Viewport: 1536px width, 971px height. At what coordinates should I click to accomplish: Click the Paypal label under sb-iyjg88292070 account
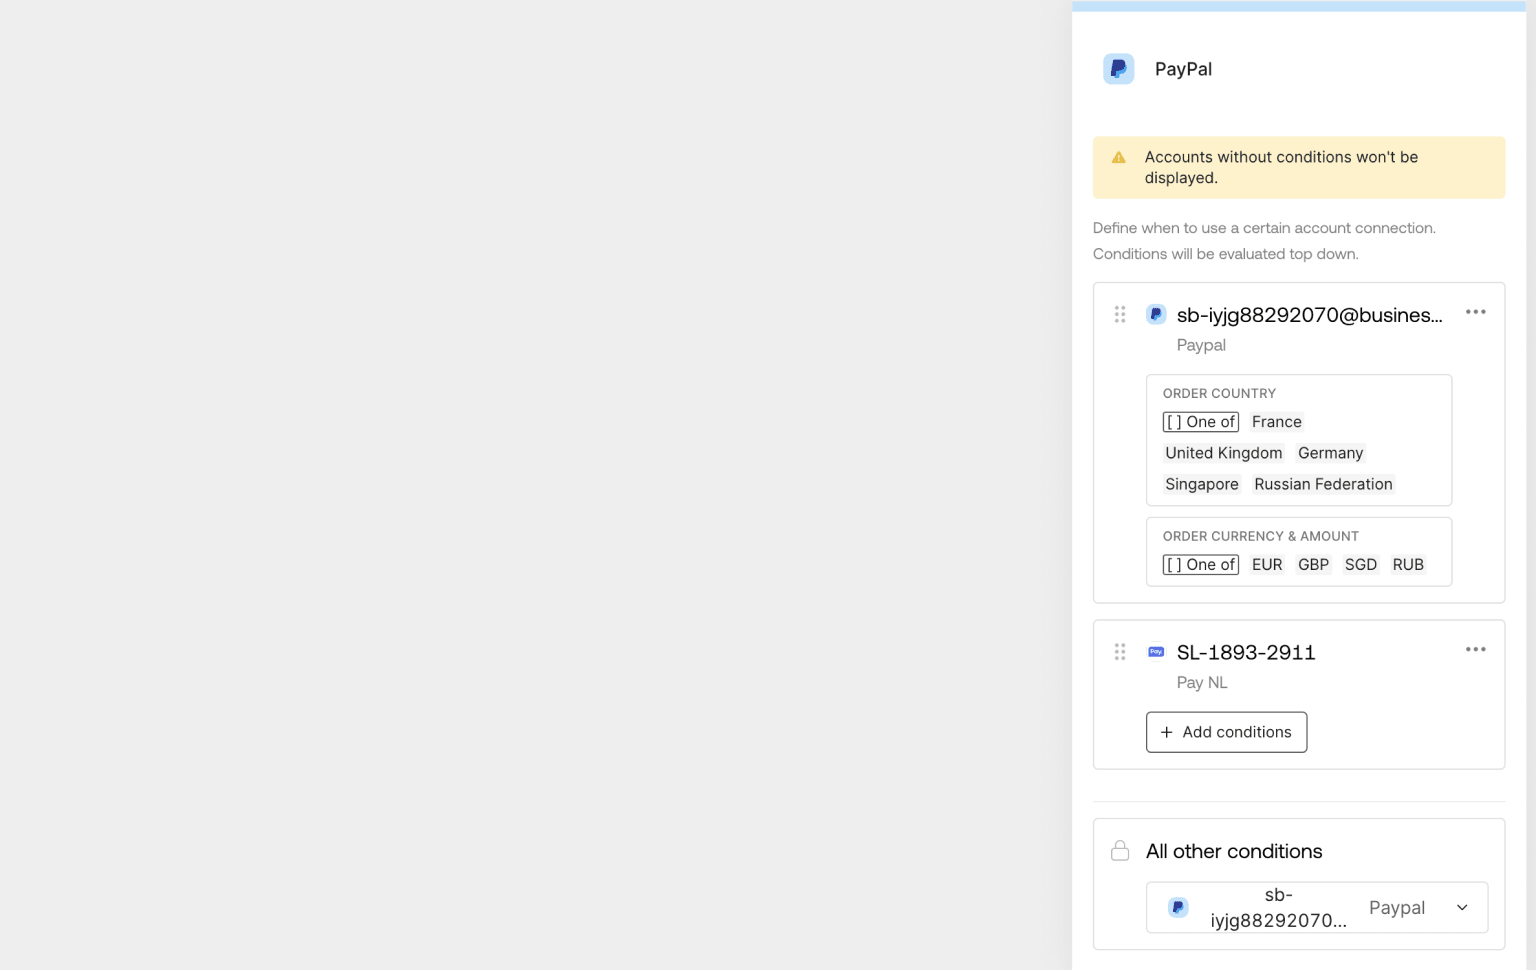pos(1200,345)
